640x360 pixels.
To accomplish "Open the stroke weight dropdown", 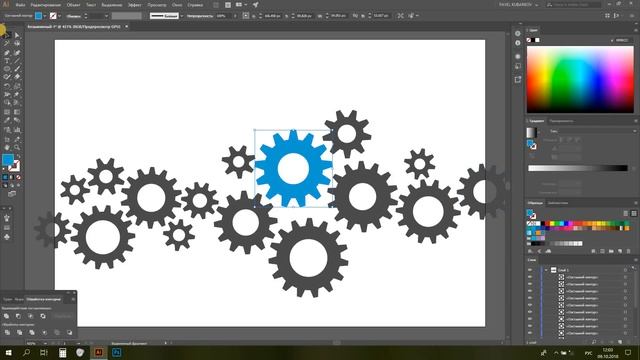I will pos(106,16).
